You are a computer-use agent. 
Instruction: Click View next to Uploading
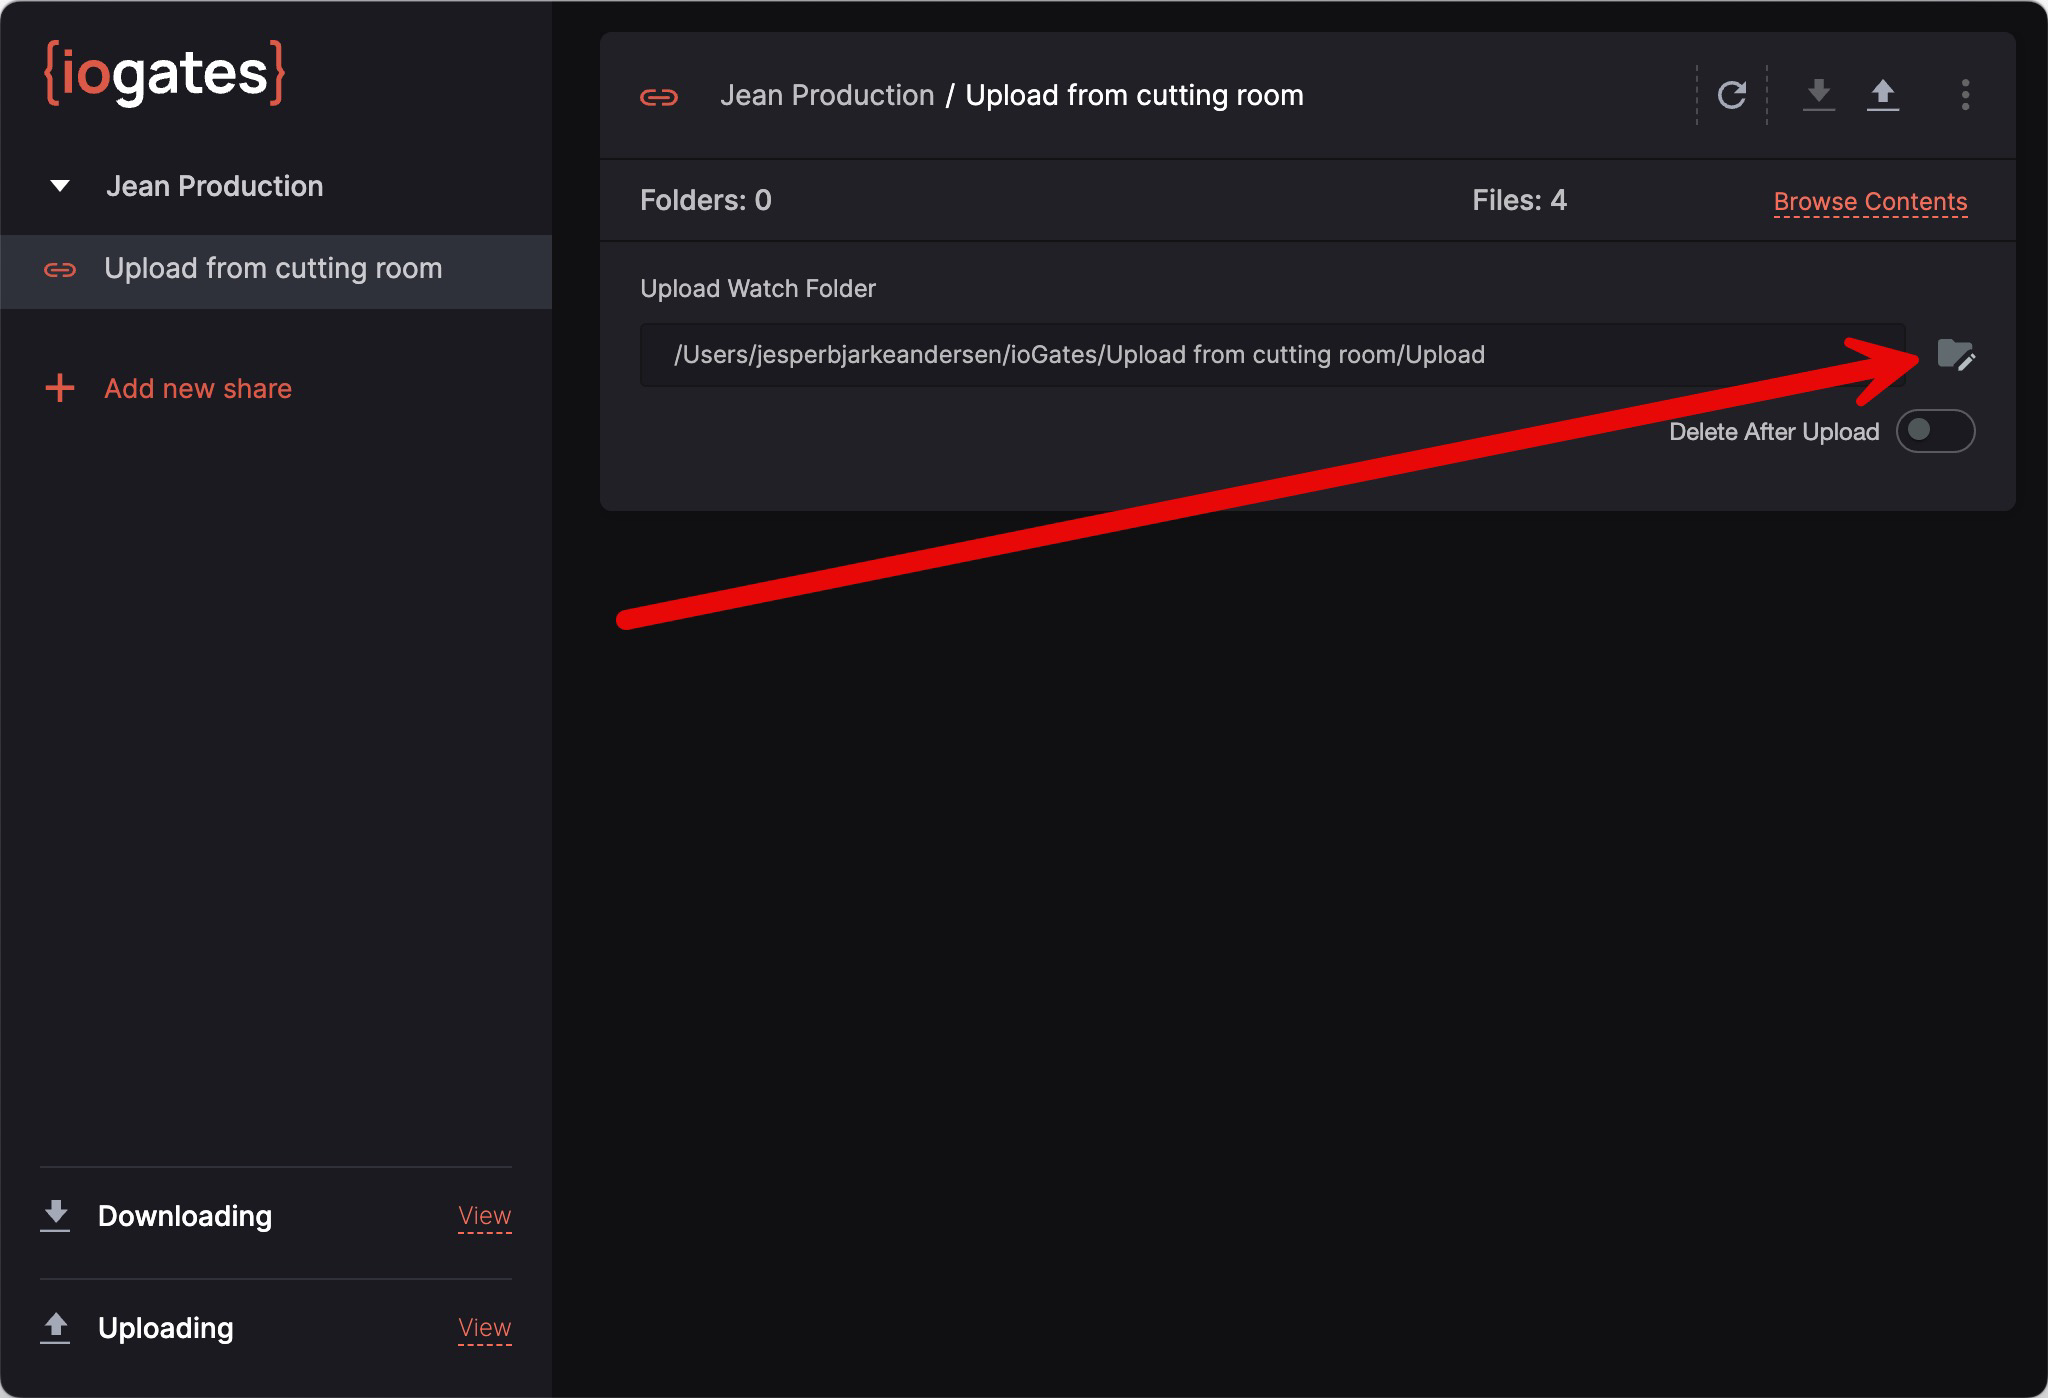click(x=484, y=1328)
